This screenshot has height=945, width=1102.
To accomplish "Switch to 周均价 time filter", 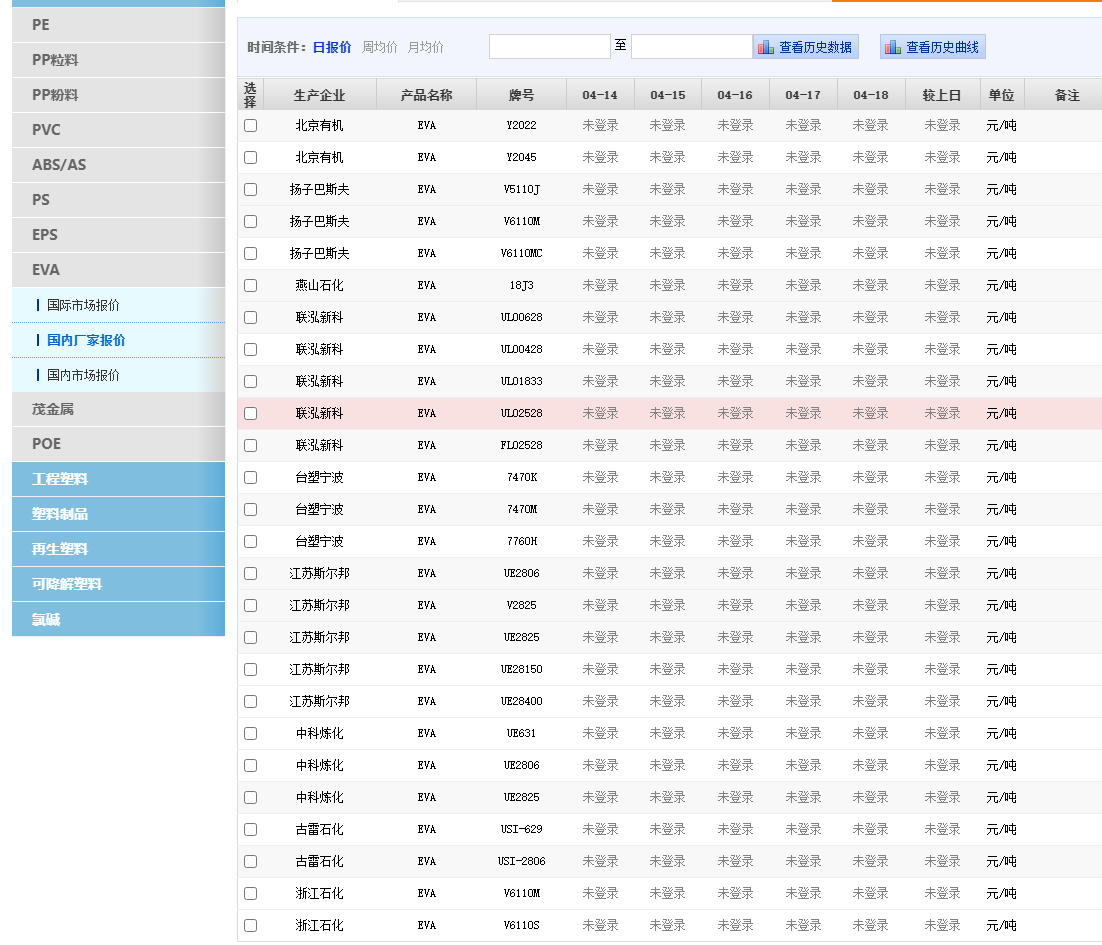I will point(379,47).
